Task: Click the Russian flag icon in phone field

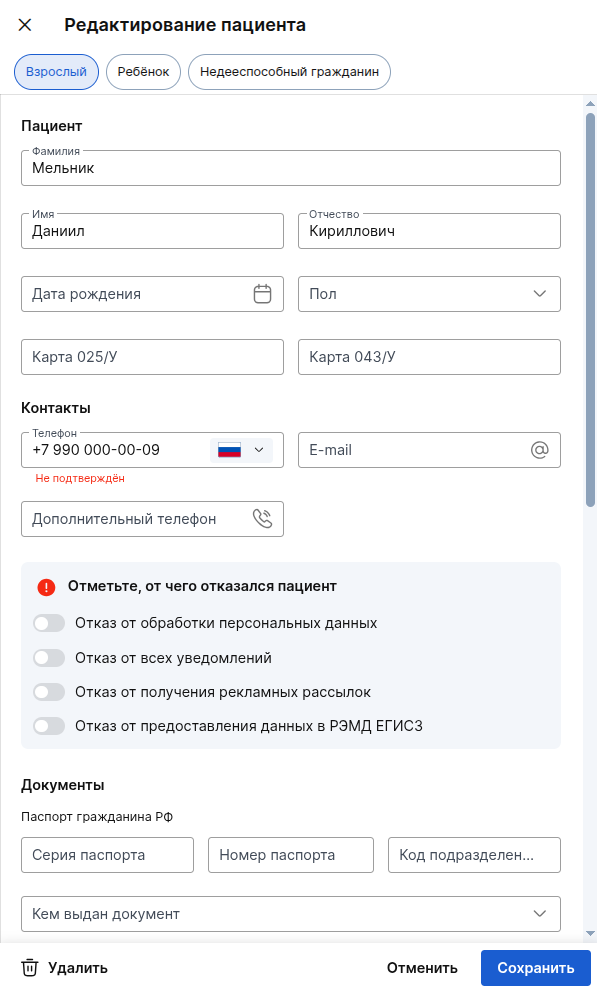Action: tap(228, 450)
